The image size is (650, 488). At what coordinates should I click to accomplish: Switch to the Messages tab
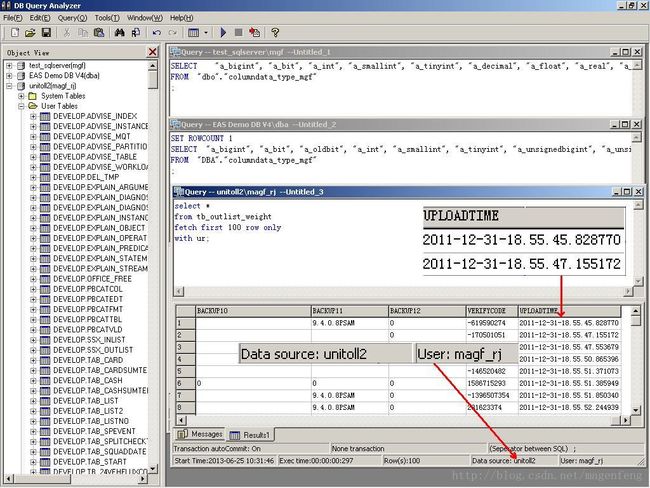(200, 434)
